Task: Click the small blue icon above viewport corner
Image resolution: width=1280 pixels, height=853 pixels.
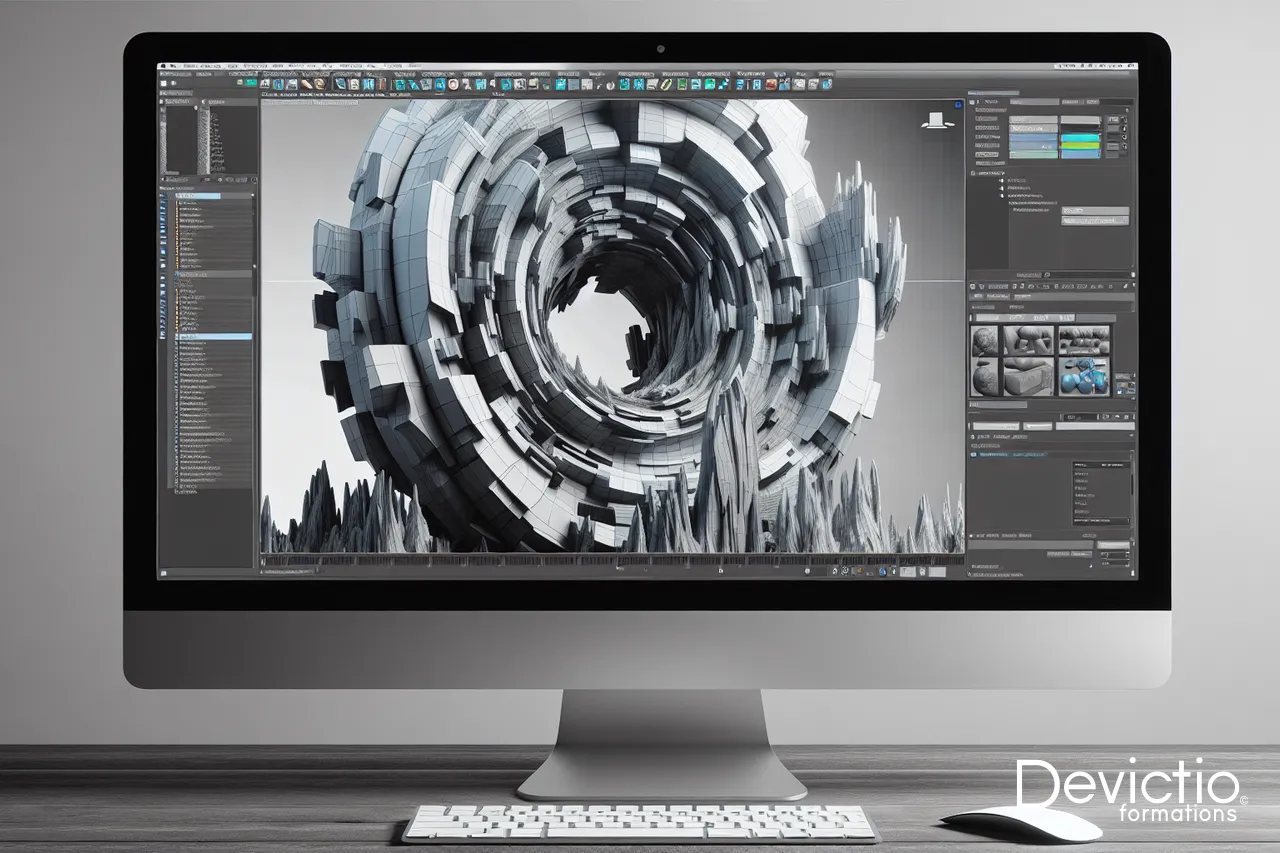Action: point(957,103)
